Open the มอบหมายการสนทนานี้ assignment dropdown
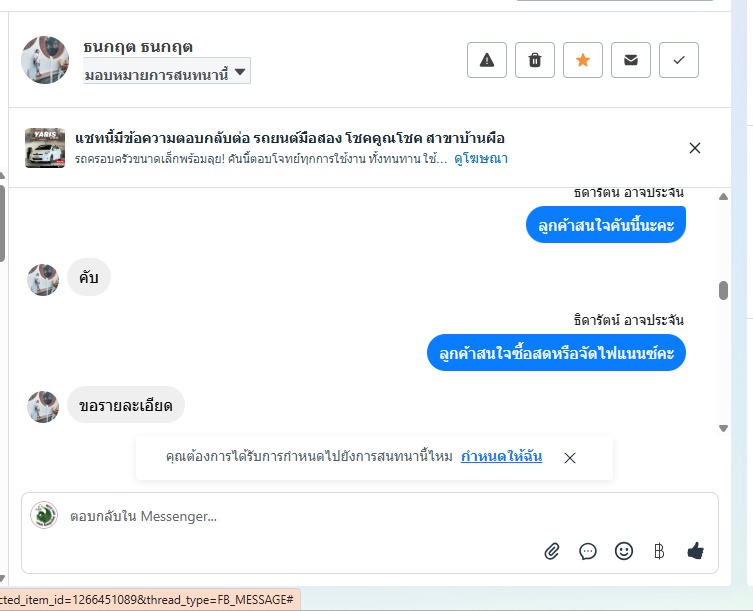Viewport: 753px width, 611px height. (x=167, y=71)
